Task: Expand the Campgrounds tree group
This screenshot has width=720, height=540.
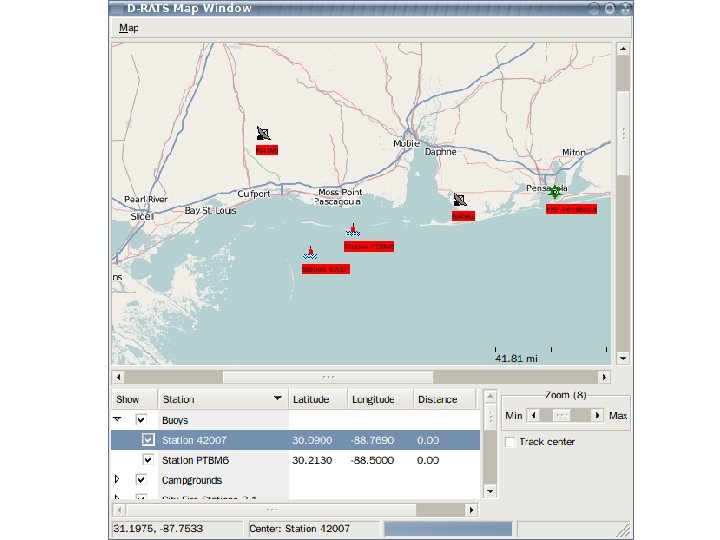Action: [x=117, y=479]
